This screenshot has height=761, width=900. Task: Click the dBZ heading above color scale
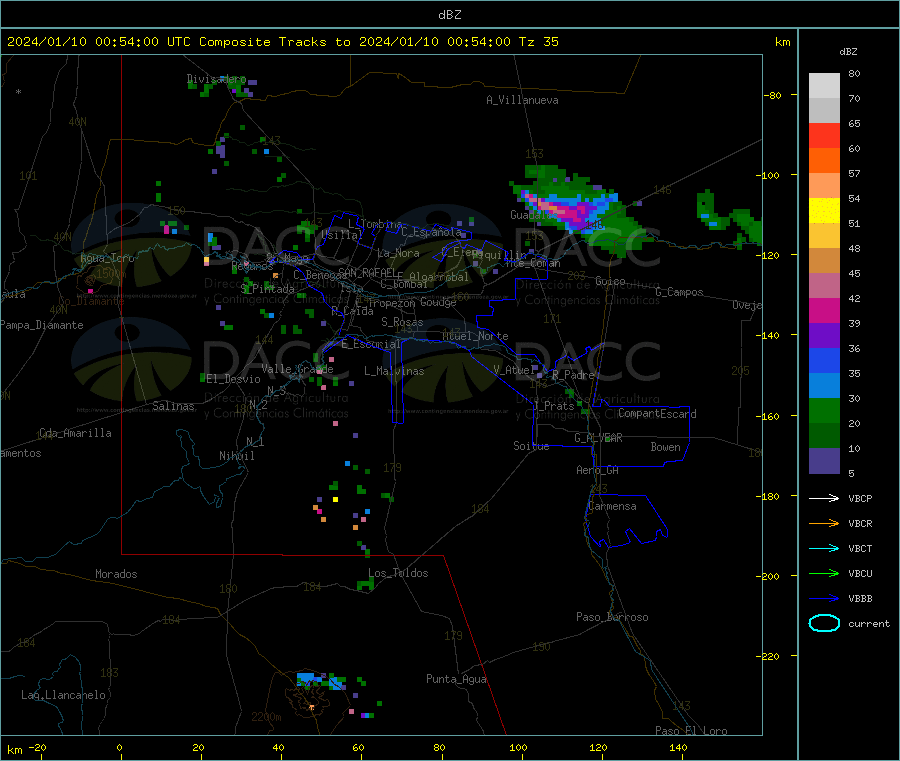(x=848, y=52)
